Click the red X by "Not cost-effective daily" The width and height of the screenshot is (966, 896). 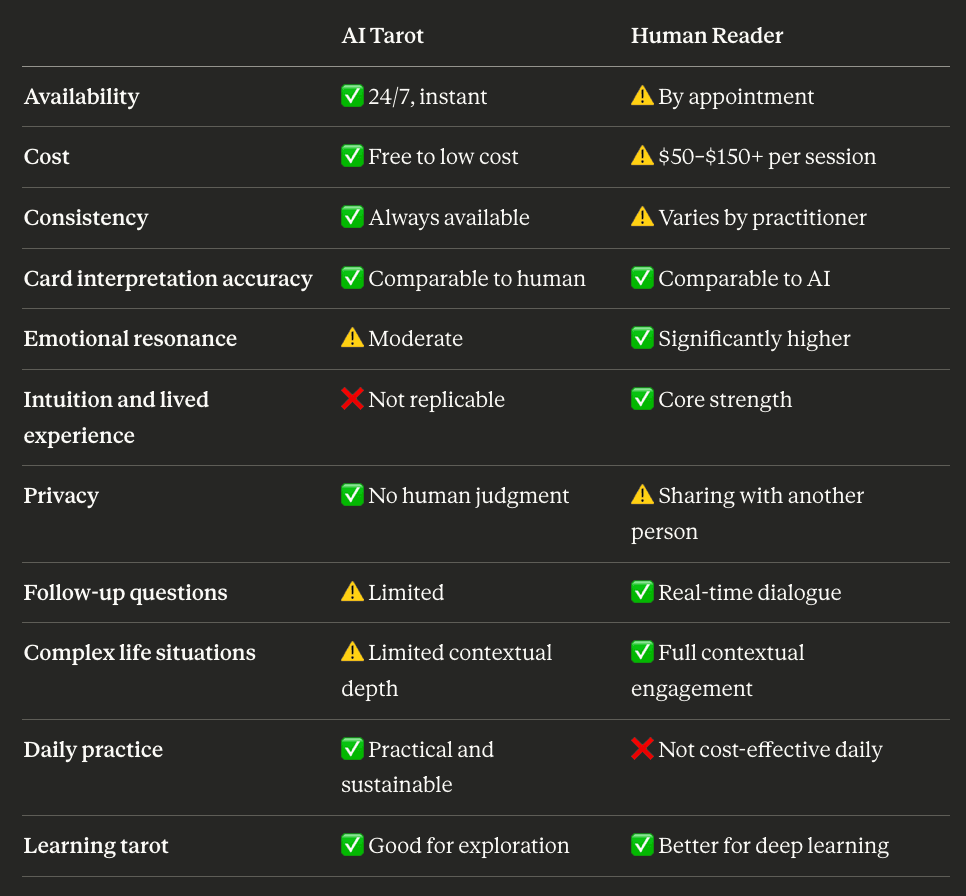(642, 749)
